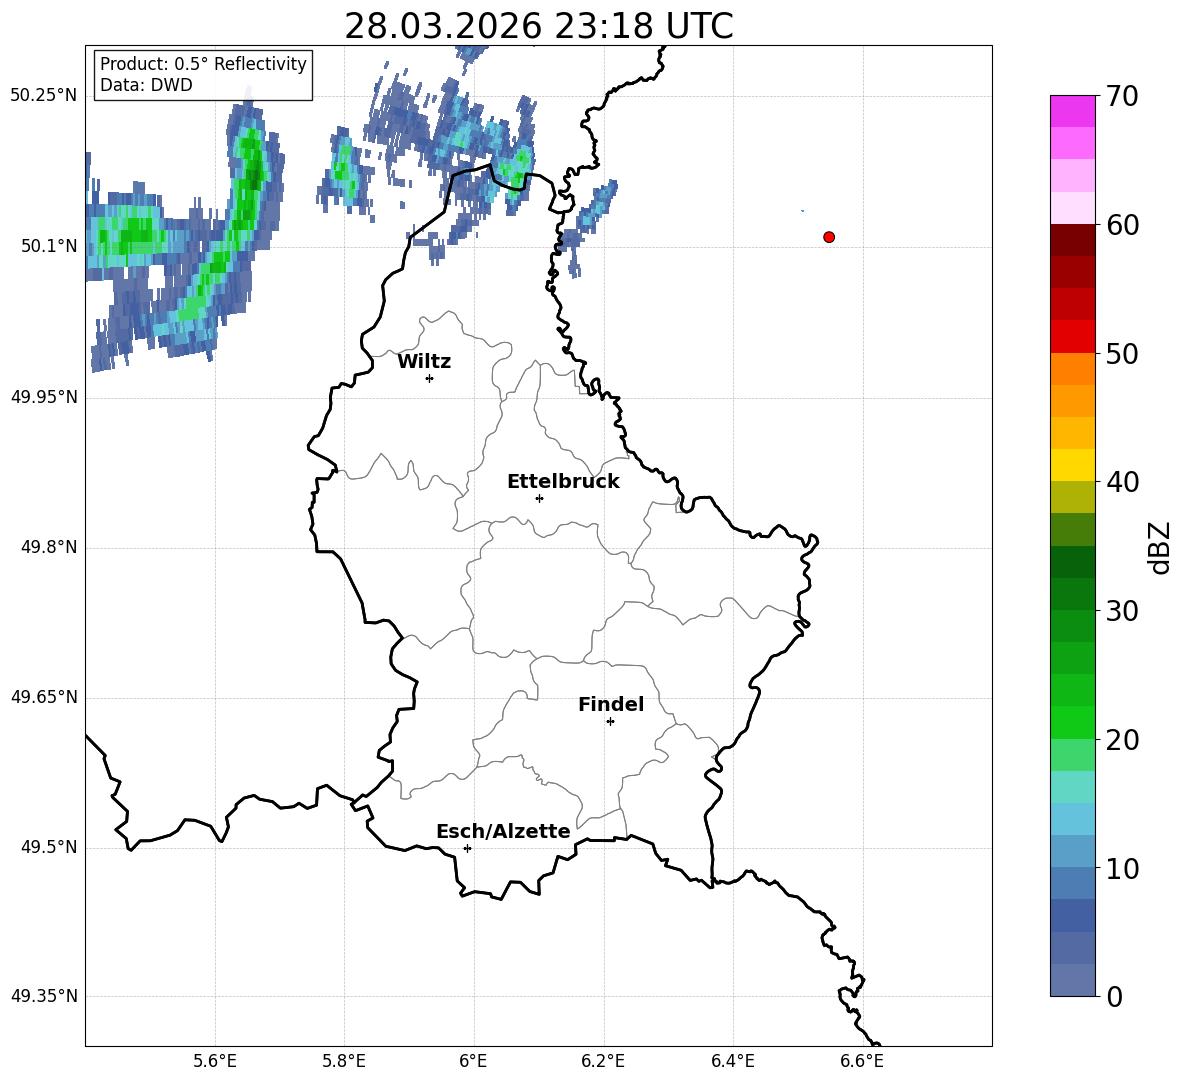Click the timestamp title 28.03.2026 23:18 UTC
1184x1081 pixels.
[x=539, y=26]
